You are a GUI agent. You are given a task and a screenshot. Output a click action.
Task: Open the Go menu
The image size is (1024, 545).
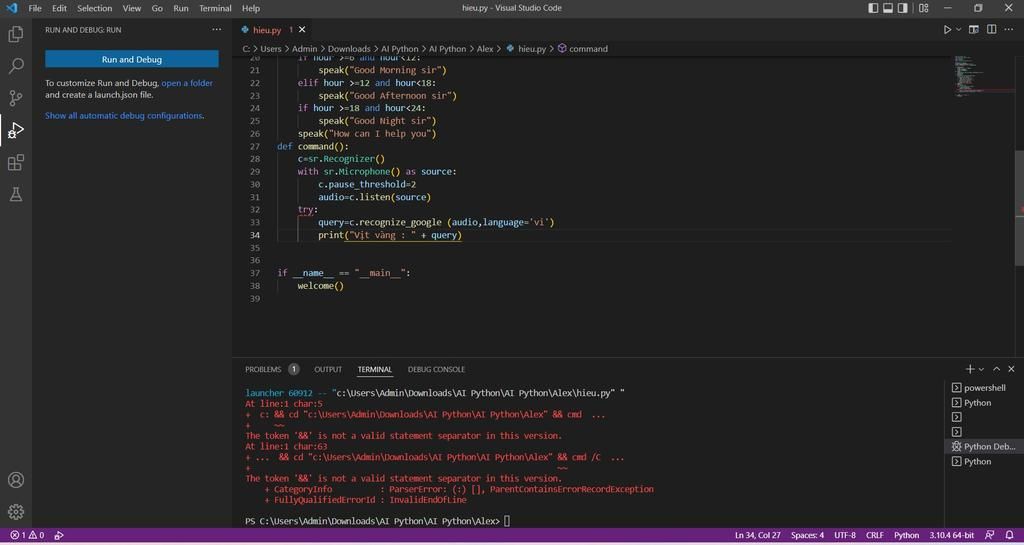coord(157,8)
